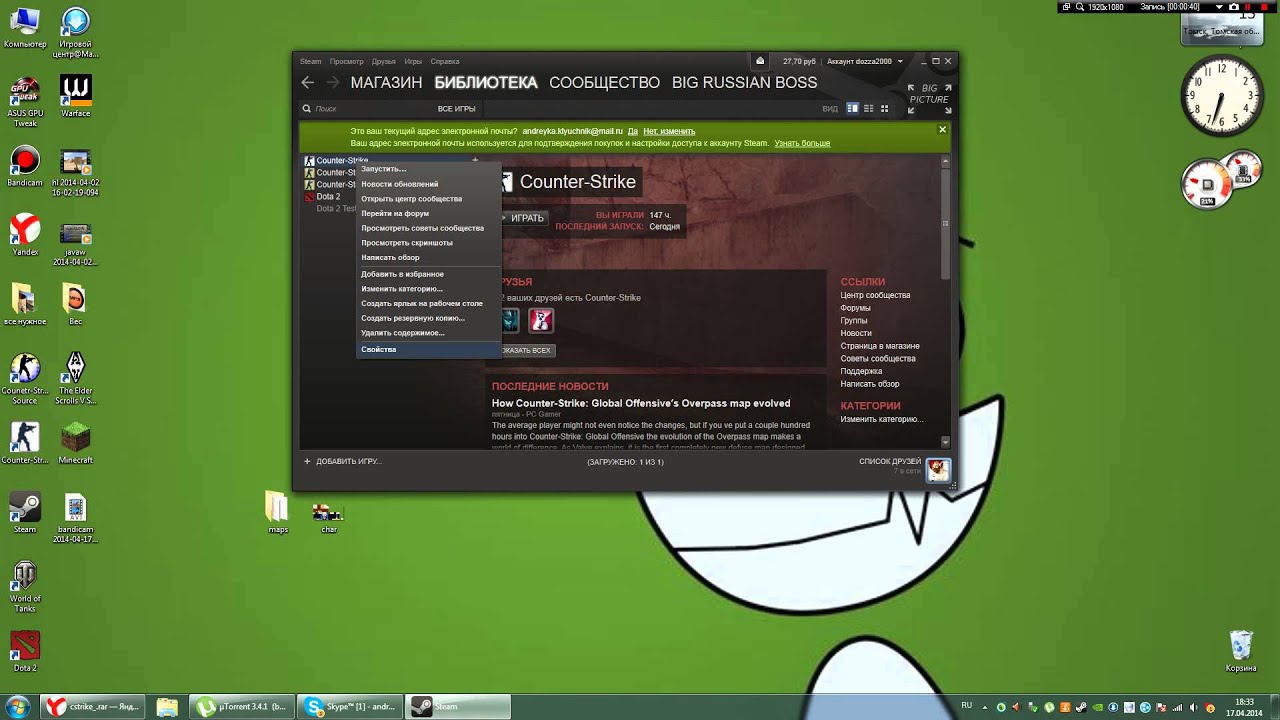The image size is (1280, 720).
Task: Choose Перейти на форум in context menu
Action: 428,213
